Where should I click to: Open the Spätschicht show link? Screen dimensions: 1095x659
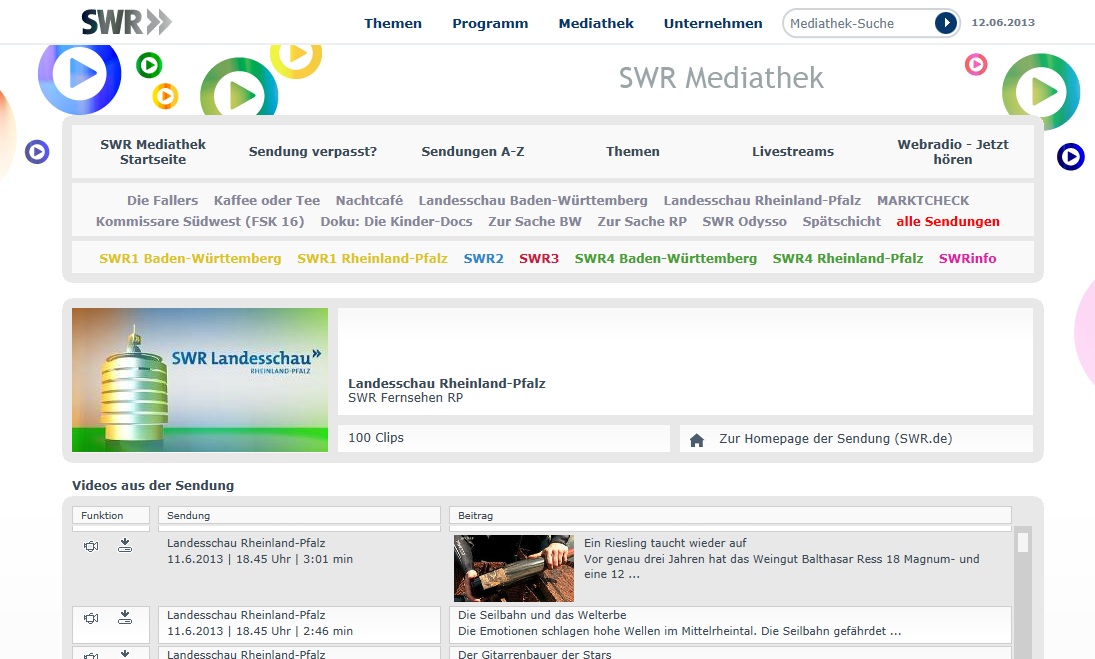click(842, 221)
